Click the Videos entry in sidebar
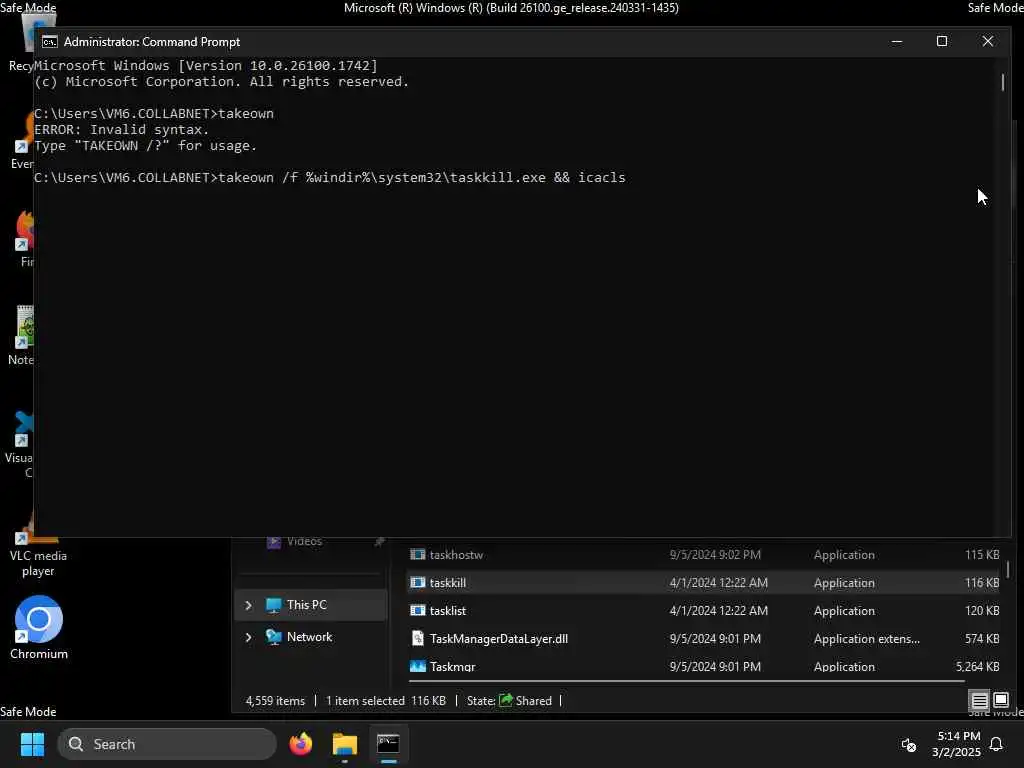The height and width of the screenshot is (768, 1024). coord(304,541)
